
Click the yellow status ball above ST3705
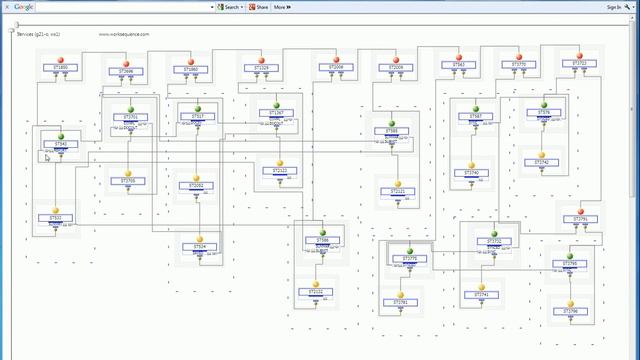[x=128, y=173]
